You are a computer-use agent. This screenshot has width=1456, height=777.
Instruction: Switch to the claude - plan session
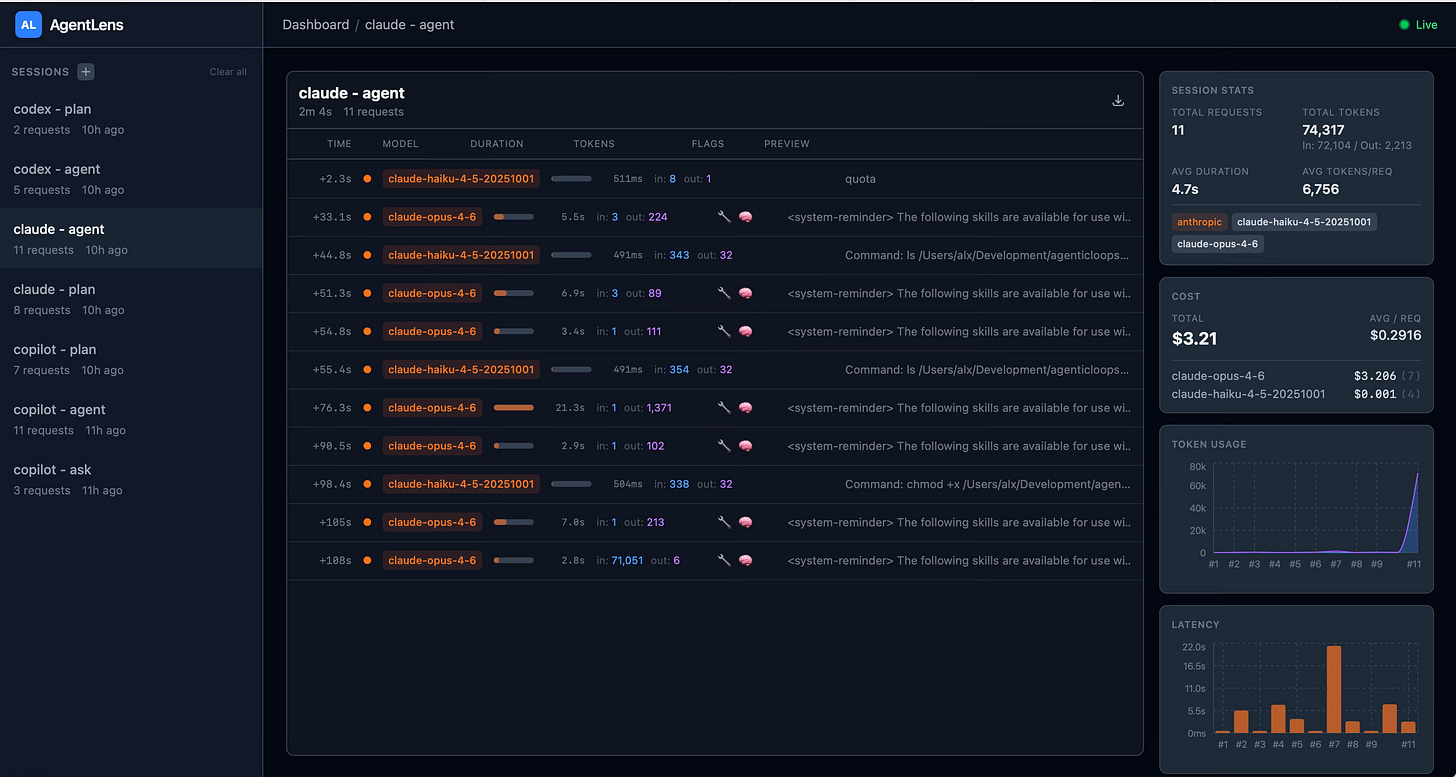131,299
